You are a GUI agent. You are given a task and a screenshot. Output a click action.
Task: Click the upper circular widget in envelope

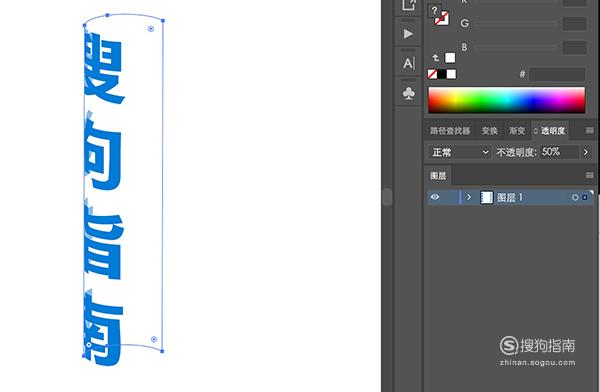[151, 29]
